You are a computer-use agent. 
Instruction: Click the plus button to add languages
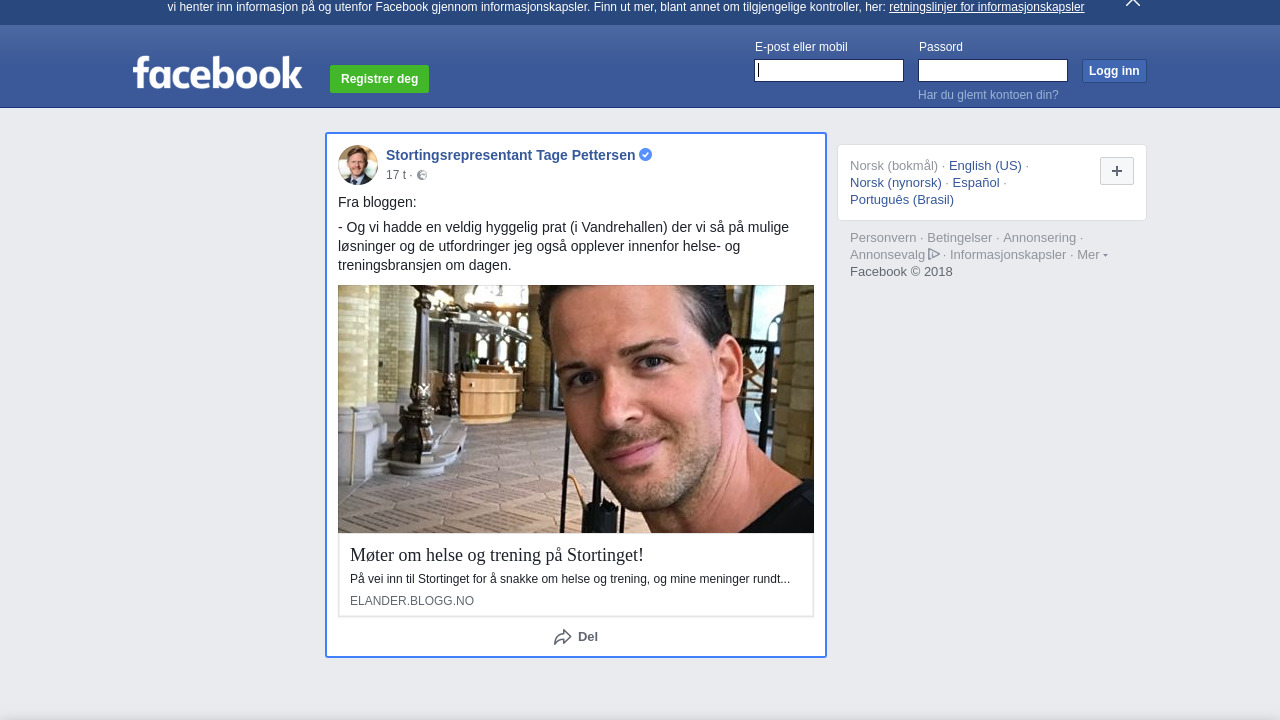1117,171
